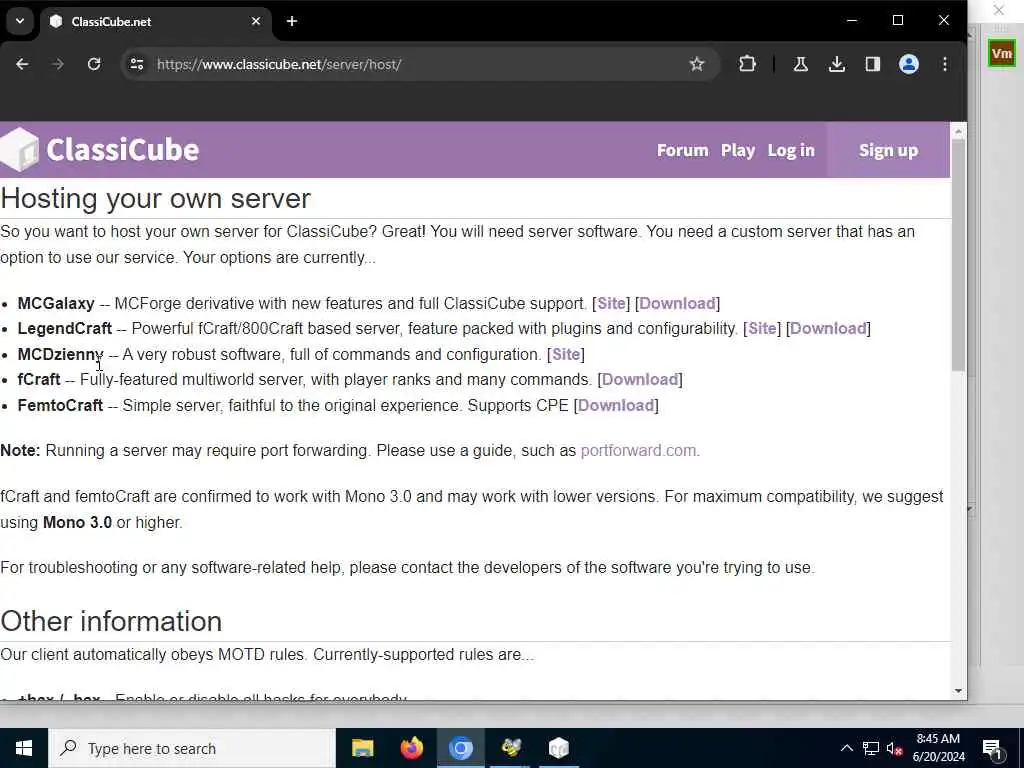Click the Hosting your own server heading
1024x768 pixels.
click(x=155, y=199)
